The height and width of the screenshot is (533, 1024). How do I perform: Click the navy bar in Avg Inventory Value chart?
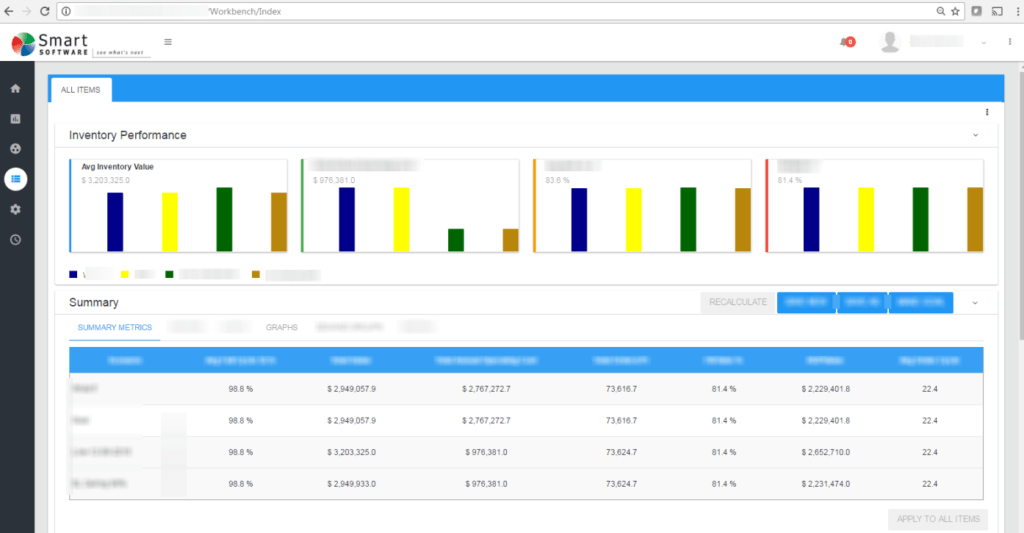(115, 222)
